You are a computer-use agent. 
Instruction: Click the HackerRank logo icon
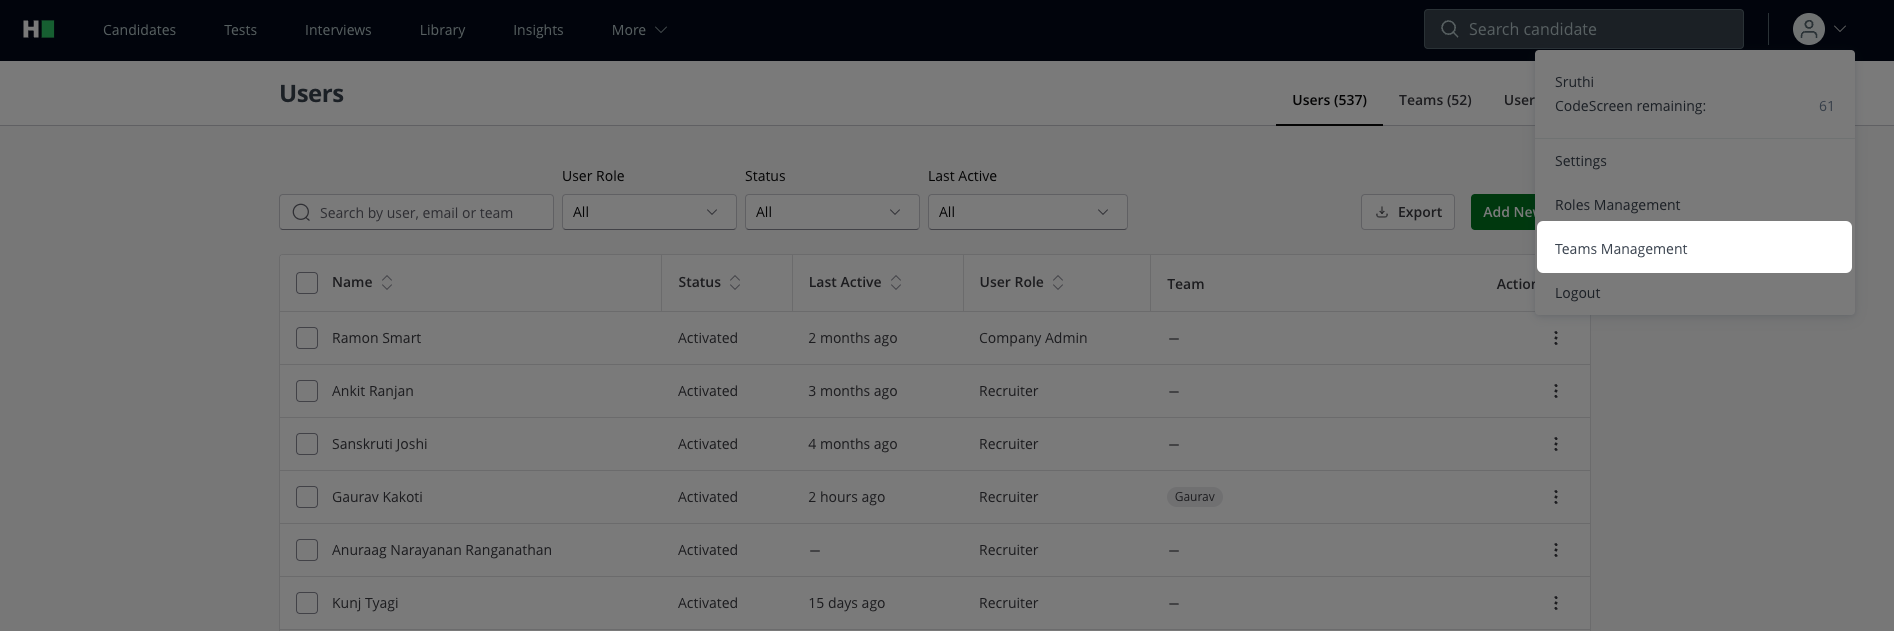38,30
